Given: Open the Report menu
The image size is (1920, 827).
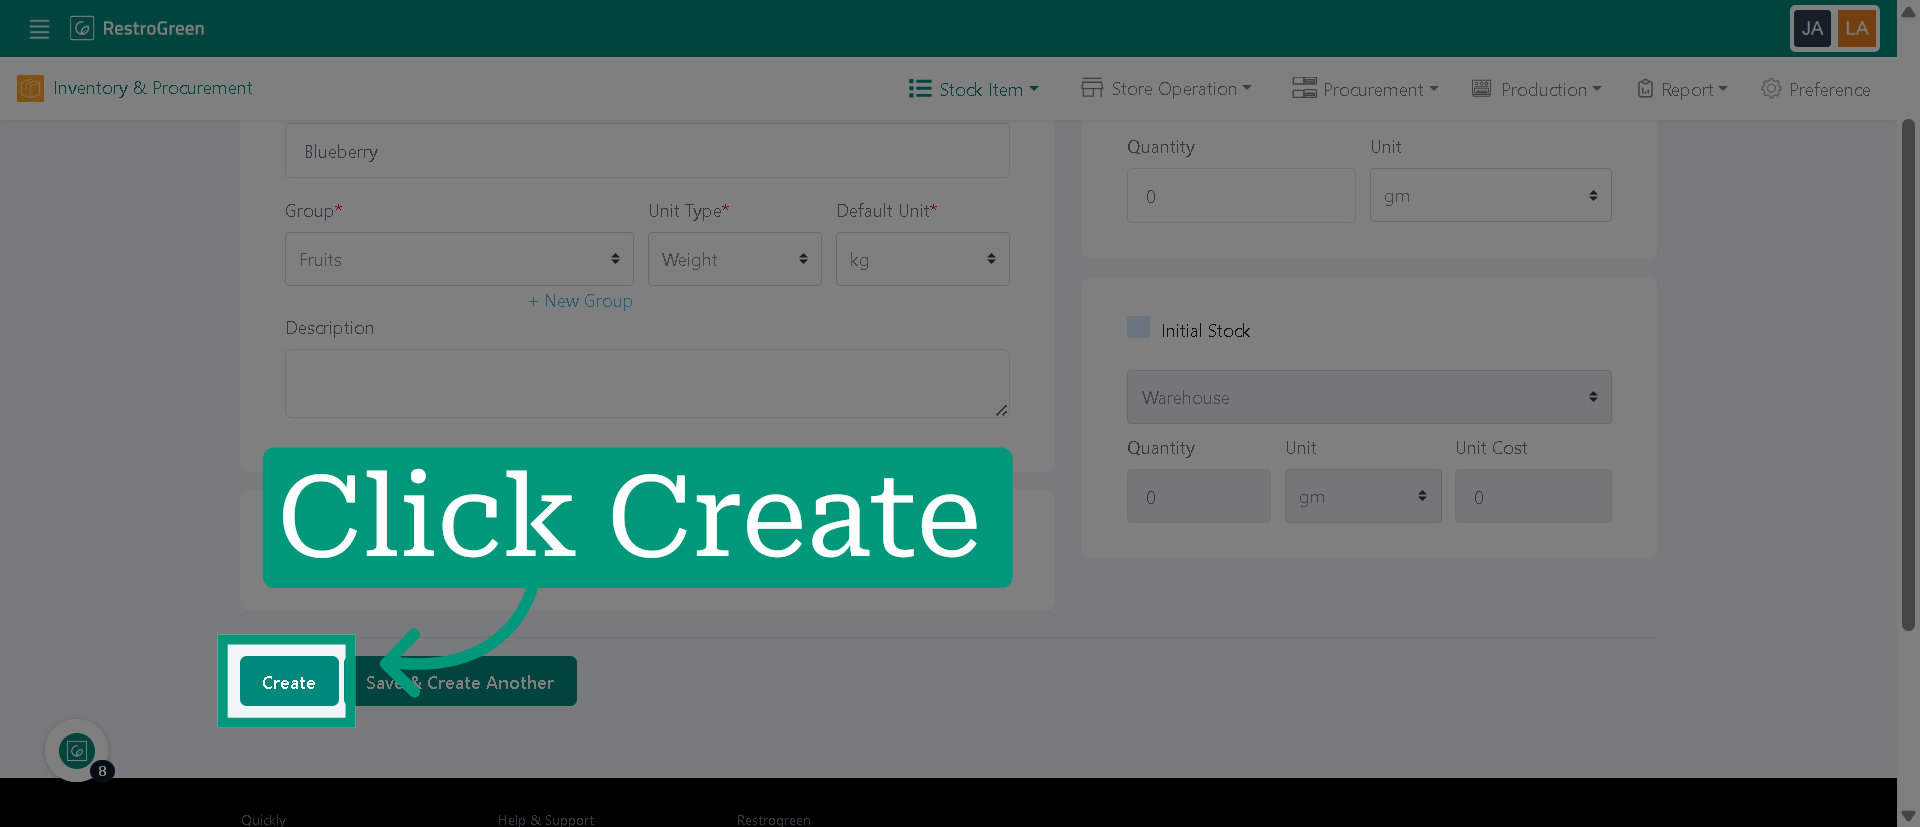Looking at the screenshot, I should click(x=1682, y=89).
